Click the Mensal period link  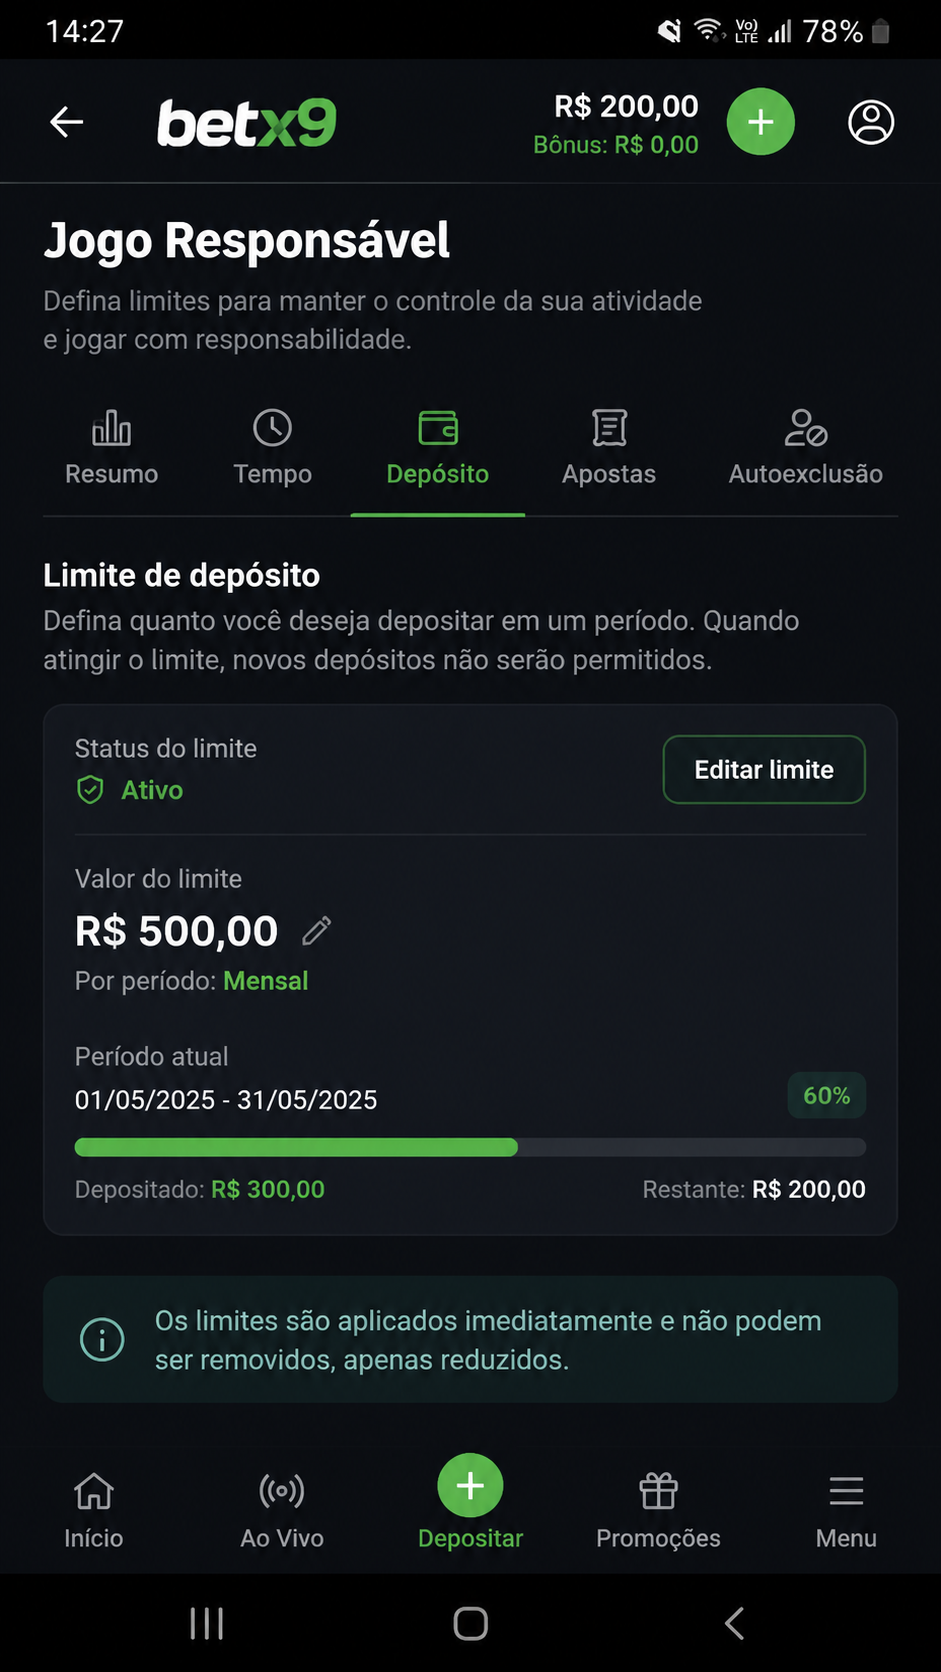pos(266,981)
